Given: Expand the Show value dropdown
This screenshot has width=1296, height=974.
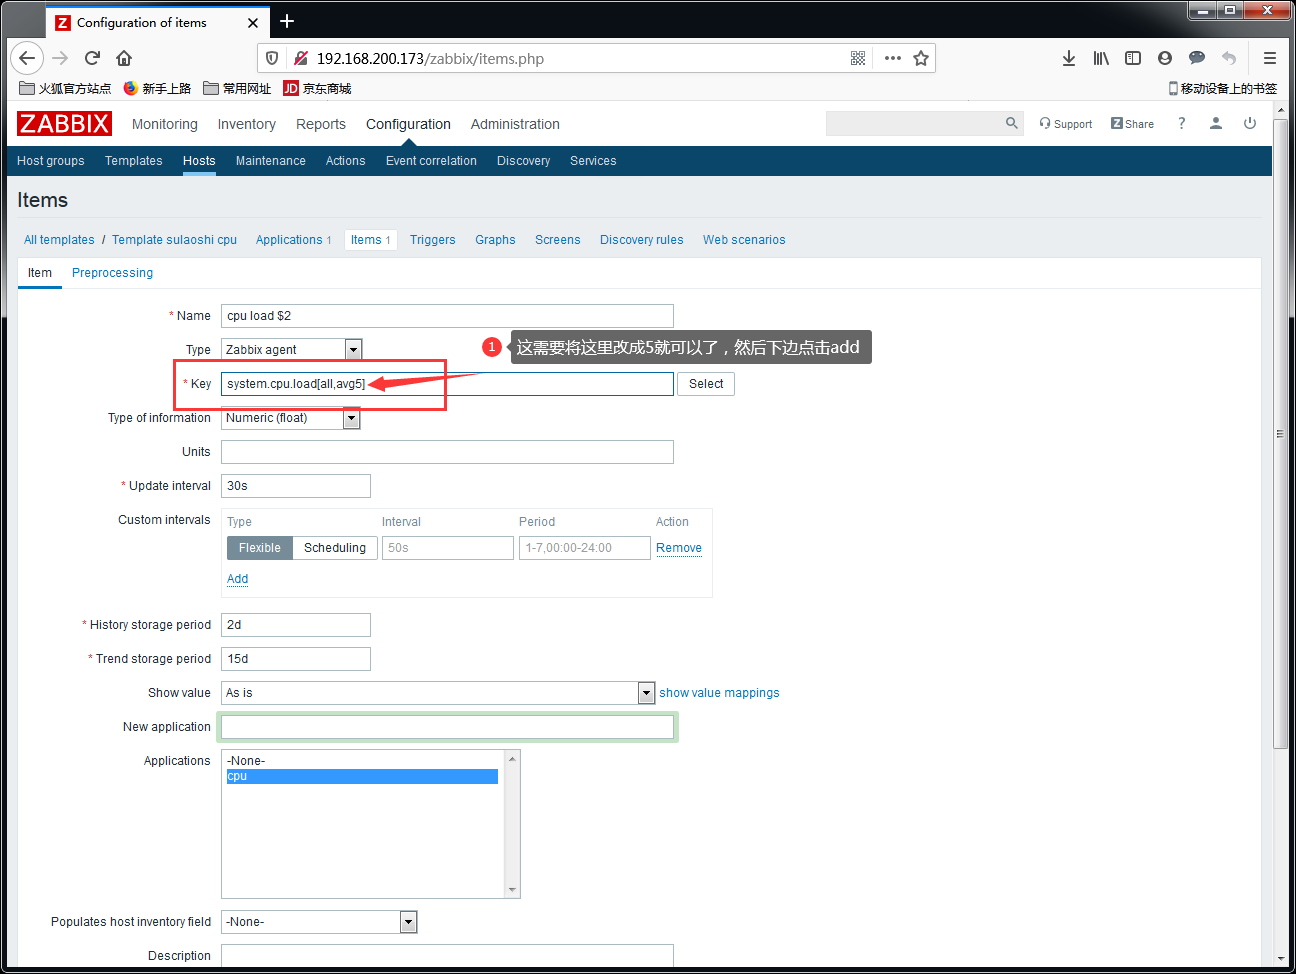Looking at the screenshot, I should 438,693.
